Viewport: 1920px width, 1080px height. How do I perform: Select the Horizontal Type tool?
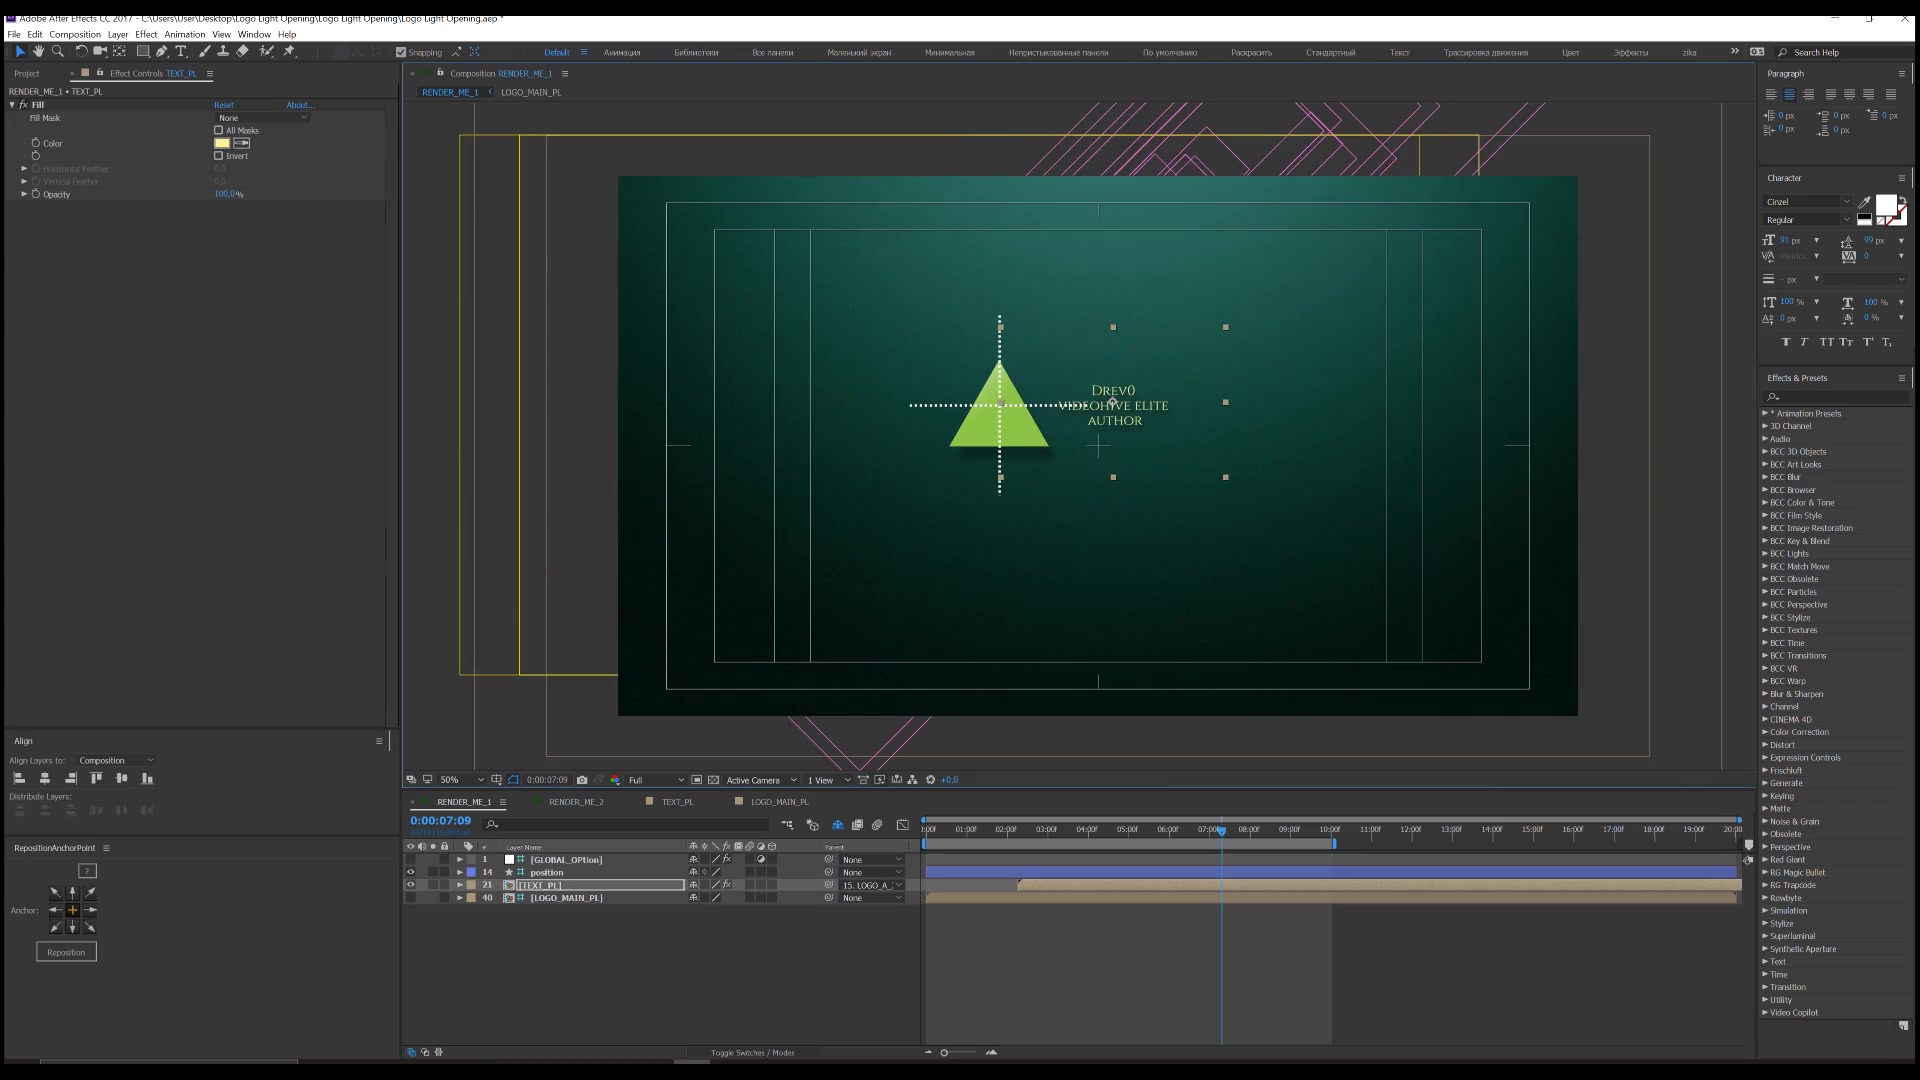181,51
